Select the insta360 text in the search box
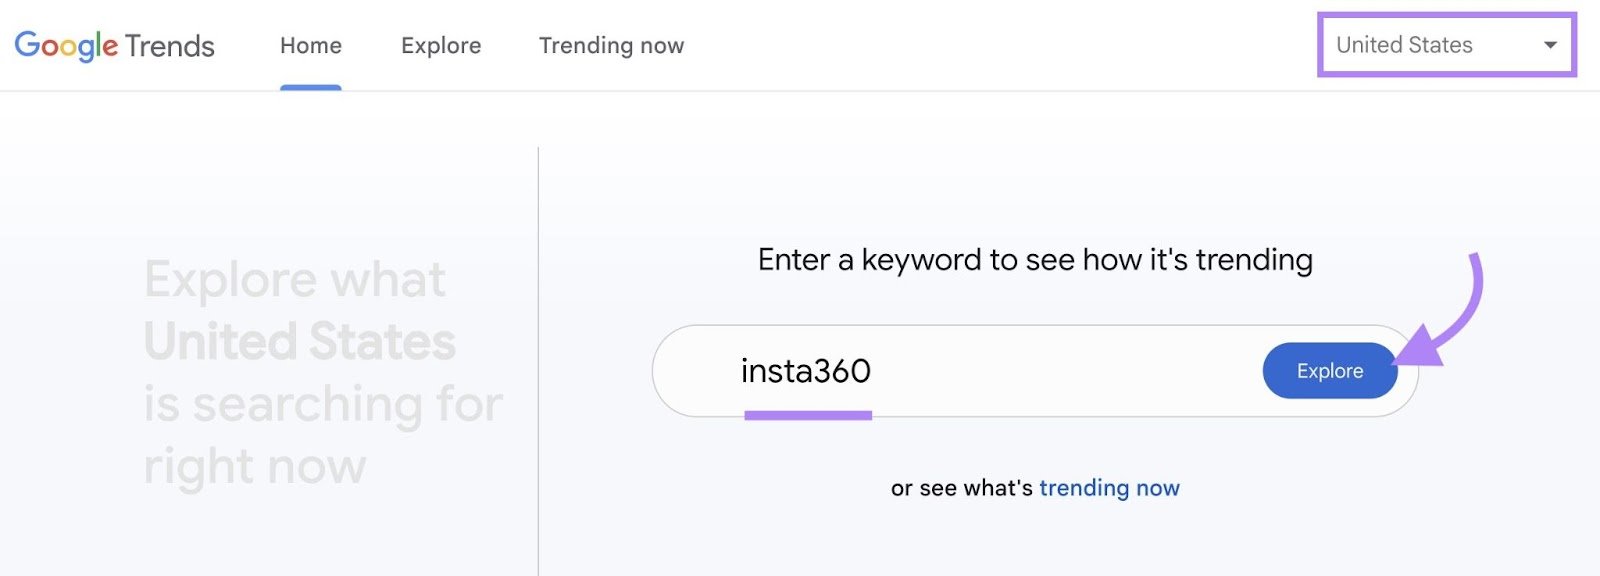The width and height of the screenshot is (1600, 576). point(806,371)
